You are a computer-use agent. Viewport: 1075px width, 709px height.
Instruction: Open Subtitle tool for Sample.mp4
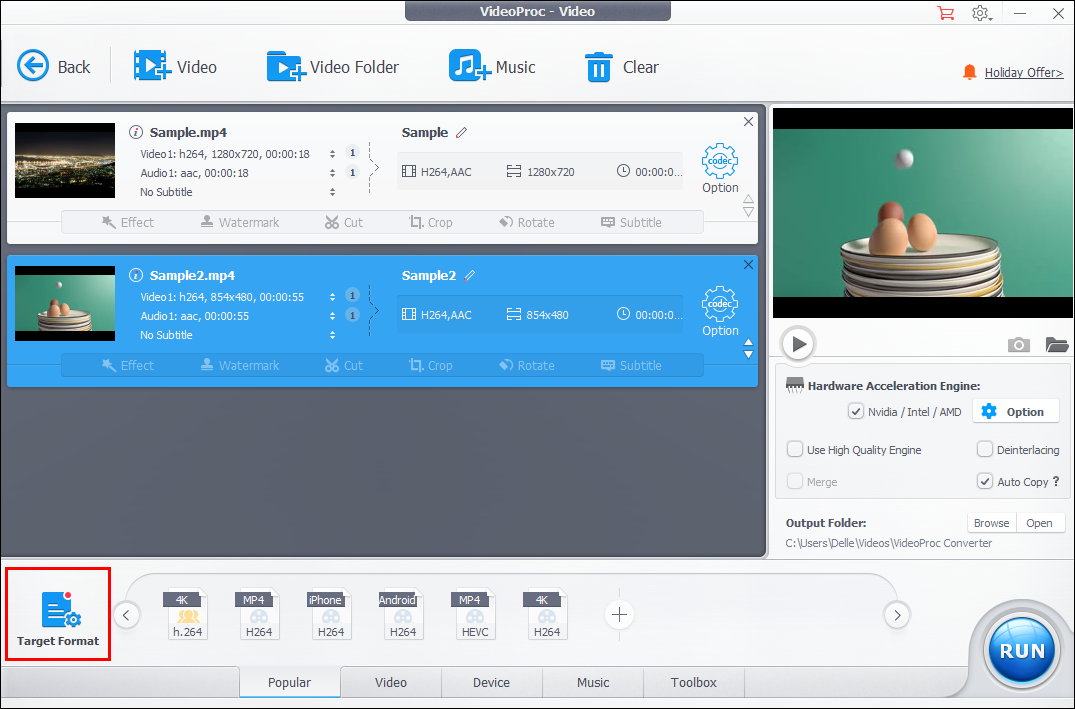(x=631, y=222)
